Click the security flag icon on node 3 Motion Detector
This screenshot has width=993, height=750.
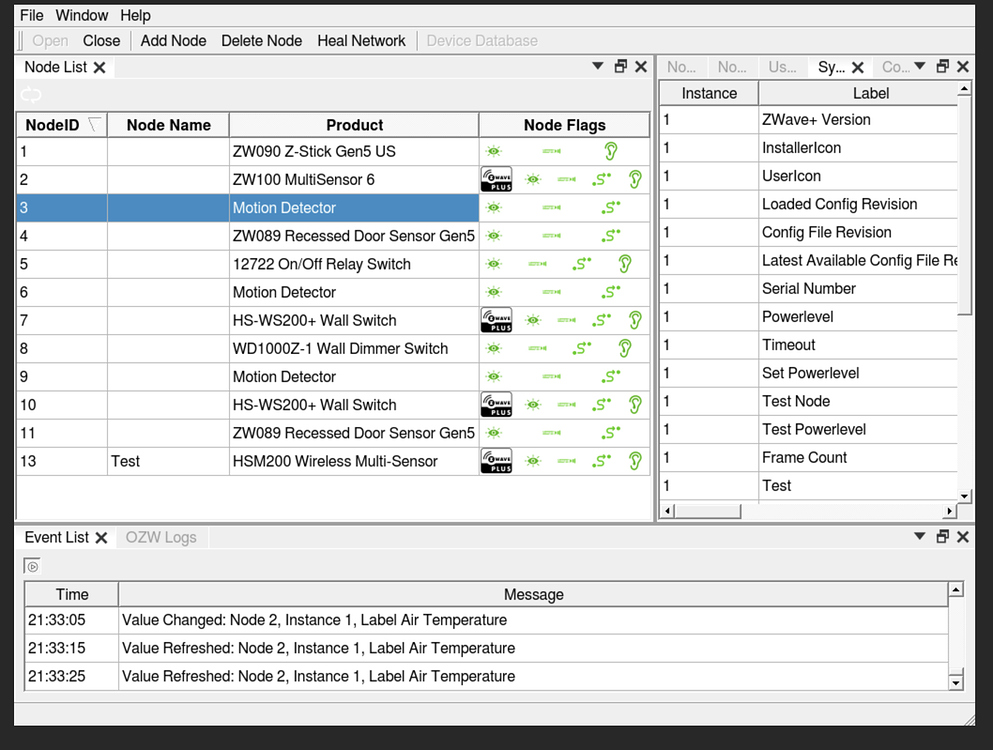click(609, 207)
